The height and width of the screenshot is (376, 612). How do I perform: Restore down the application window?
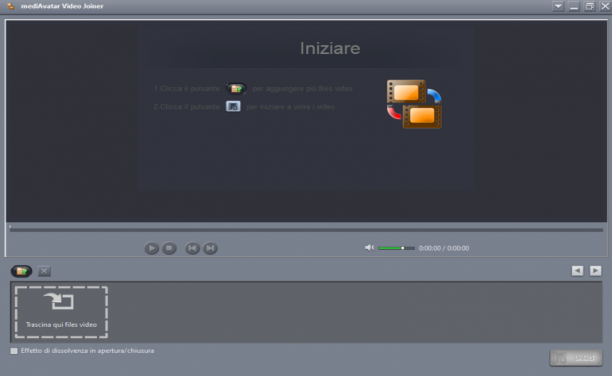(x=589, y=6)
